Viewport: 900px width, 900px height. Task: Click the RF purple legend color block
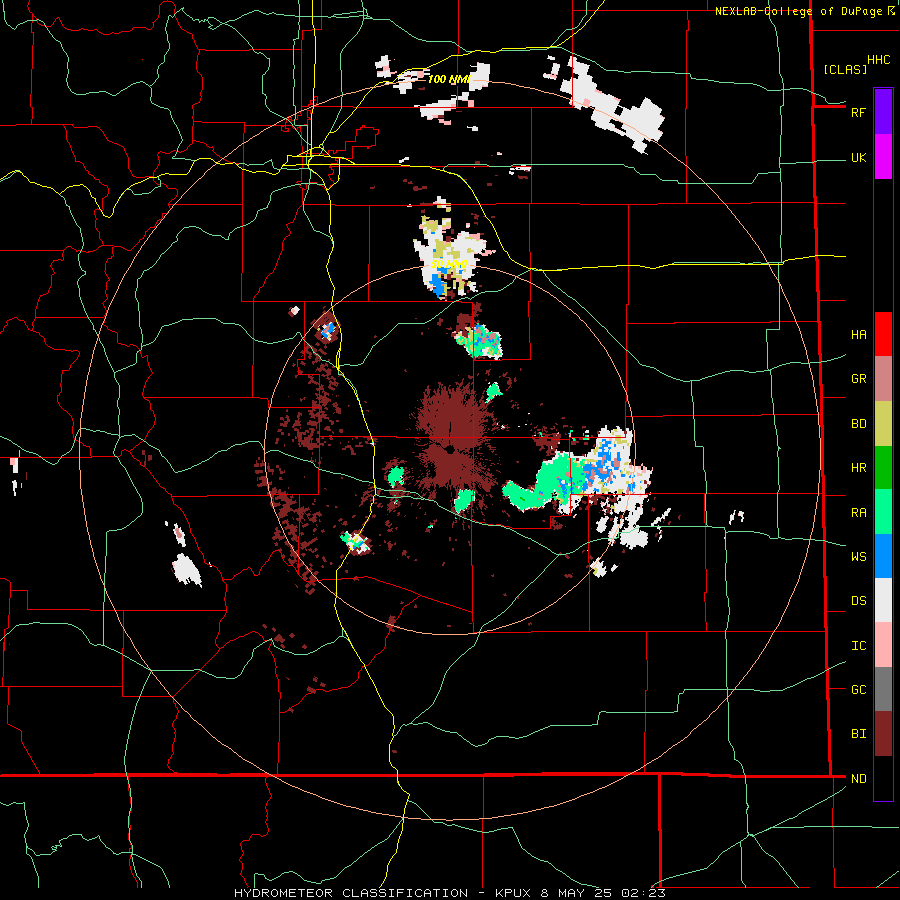pos(883,112)
